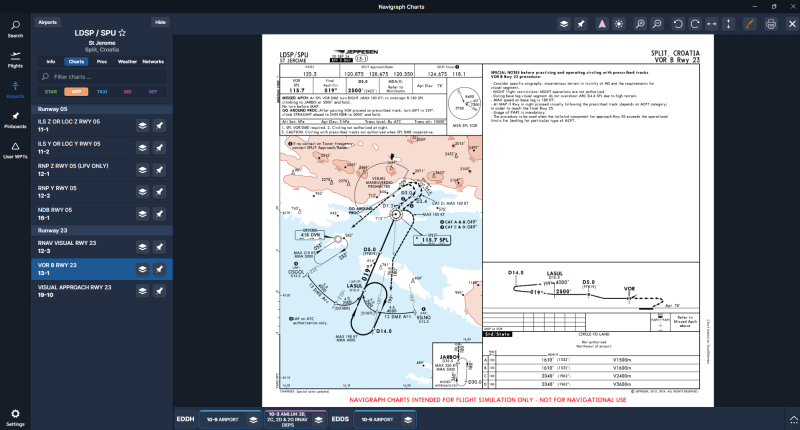The height and width of the screenshot is (430, 800).
Task: Open the Weather tab
Action: coord(127,62)
